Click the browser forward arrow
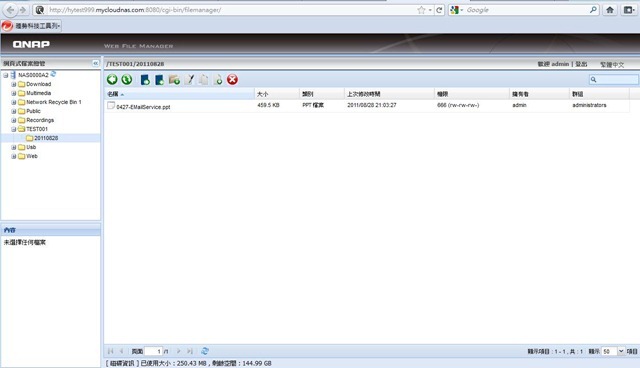Screen dimensions: 640x368 pyautogui.click(x=23, y=10)
